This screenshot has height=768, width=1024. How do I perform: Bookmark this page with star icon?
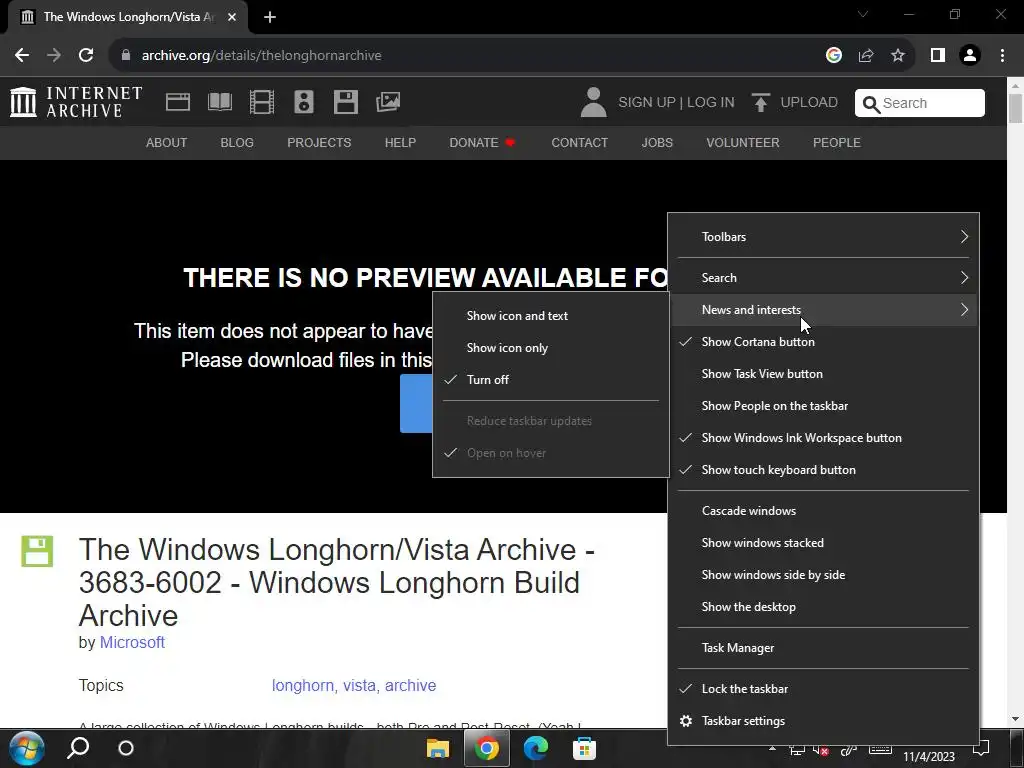[898, 56]
